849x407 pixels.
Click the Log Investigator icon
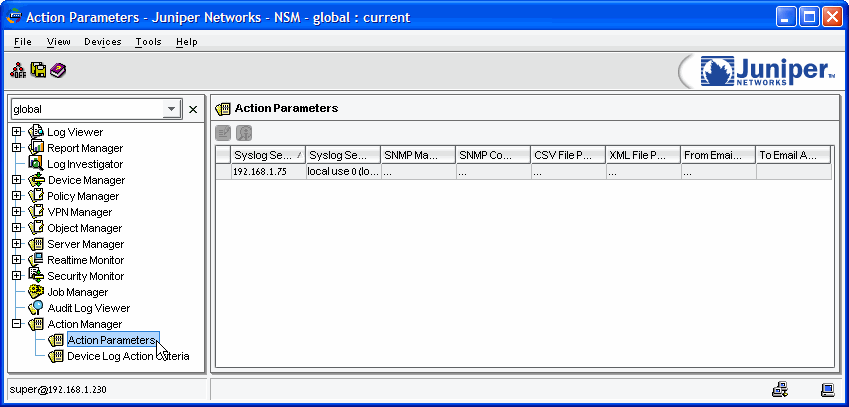tap(36, 163)
